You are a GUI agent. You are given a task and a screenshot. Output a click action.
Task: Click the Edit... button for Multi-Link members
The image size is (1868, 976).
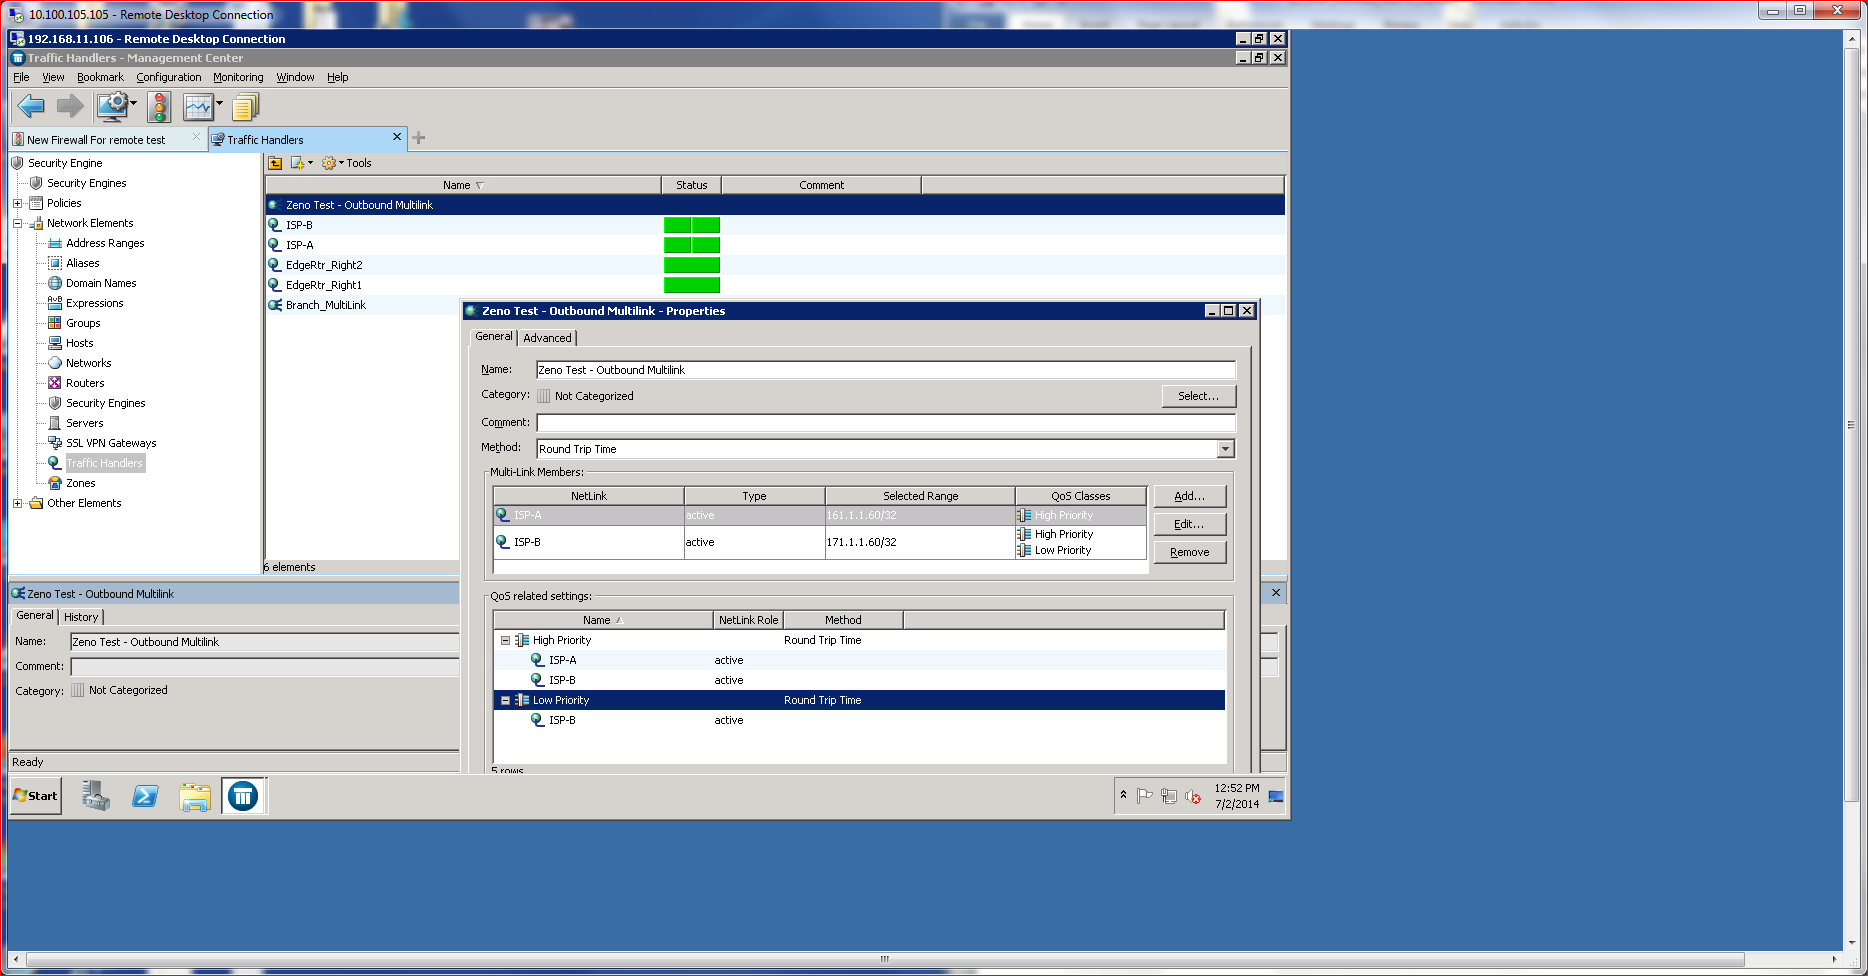click(x=1189, y=524)
